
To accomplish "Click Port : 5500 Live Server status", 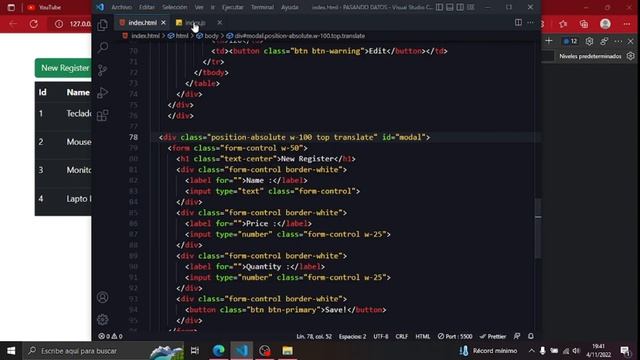I will click(455, 336).
